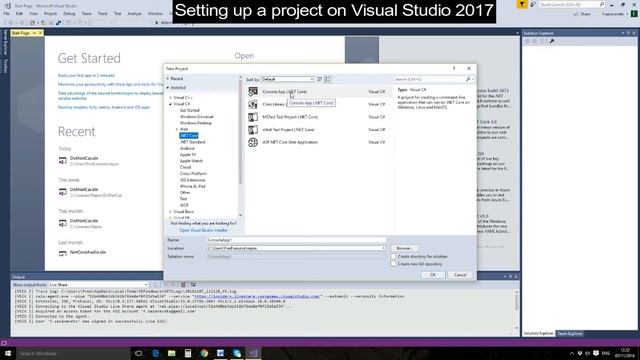Collapse the Installed templates node

(168, 88)
